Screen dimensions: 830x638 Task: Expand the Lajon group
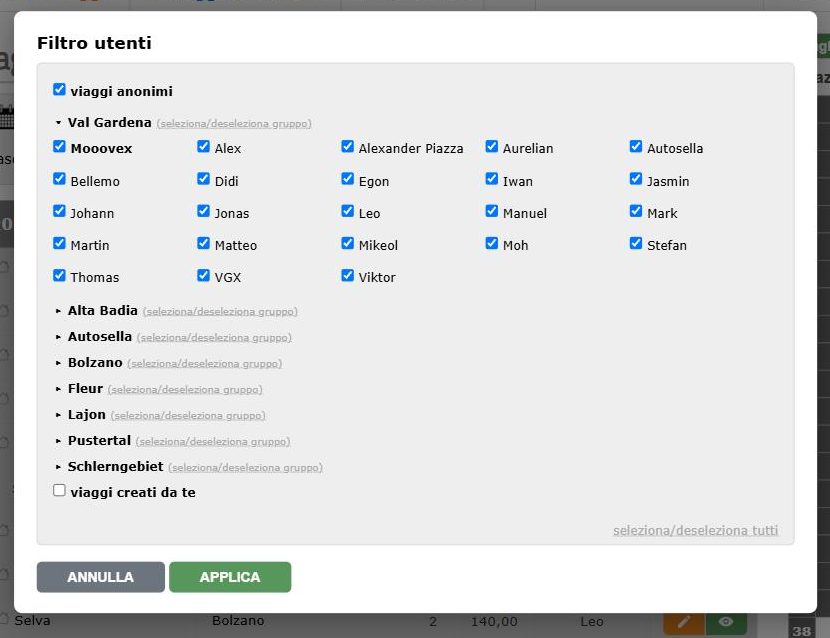(x=58, y=415)
